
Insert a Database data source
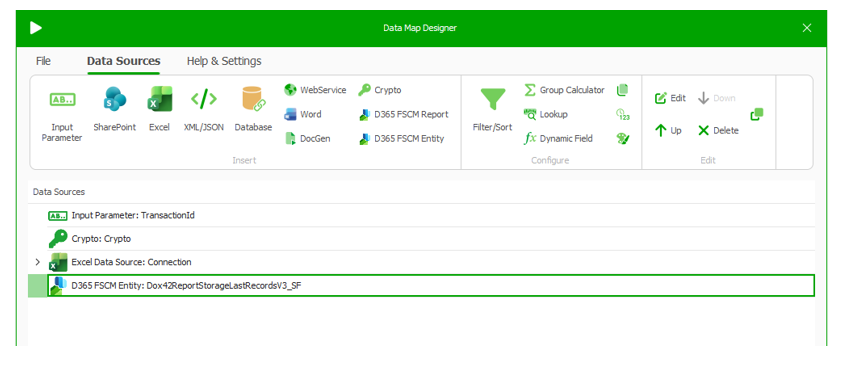(x=253, y=110)
